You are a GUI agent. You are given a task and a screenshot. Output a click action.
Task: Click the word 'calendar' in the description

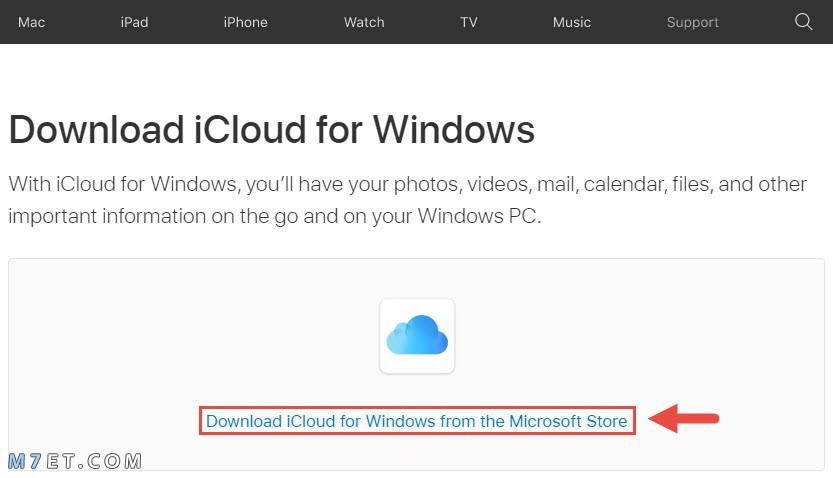pos(625,184)
